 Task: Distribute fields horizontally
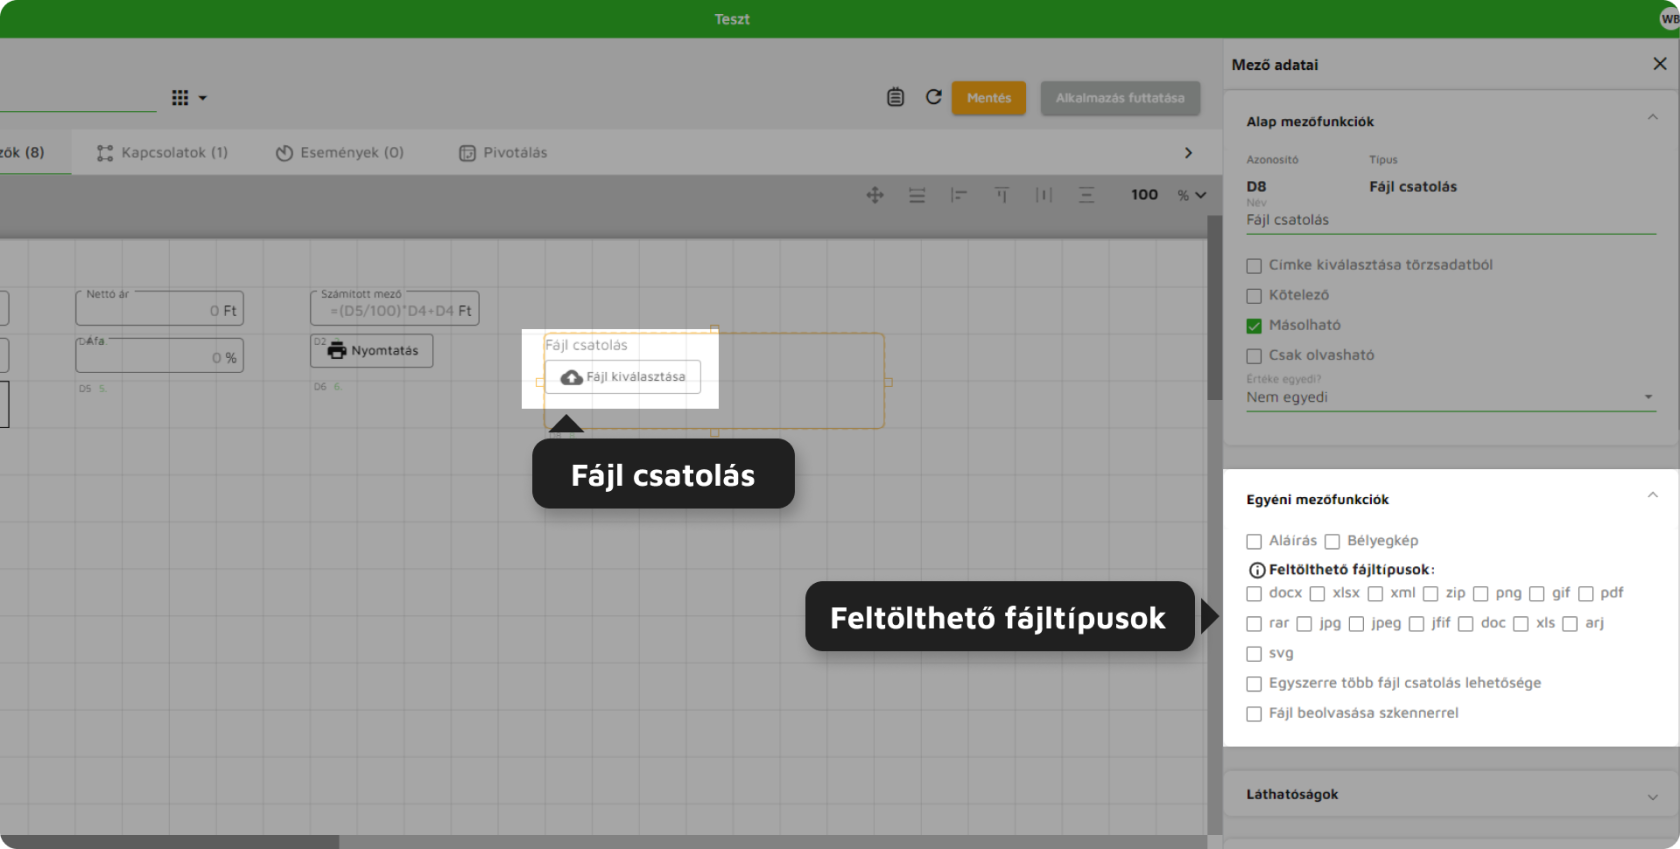[x=1044, y=195]
